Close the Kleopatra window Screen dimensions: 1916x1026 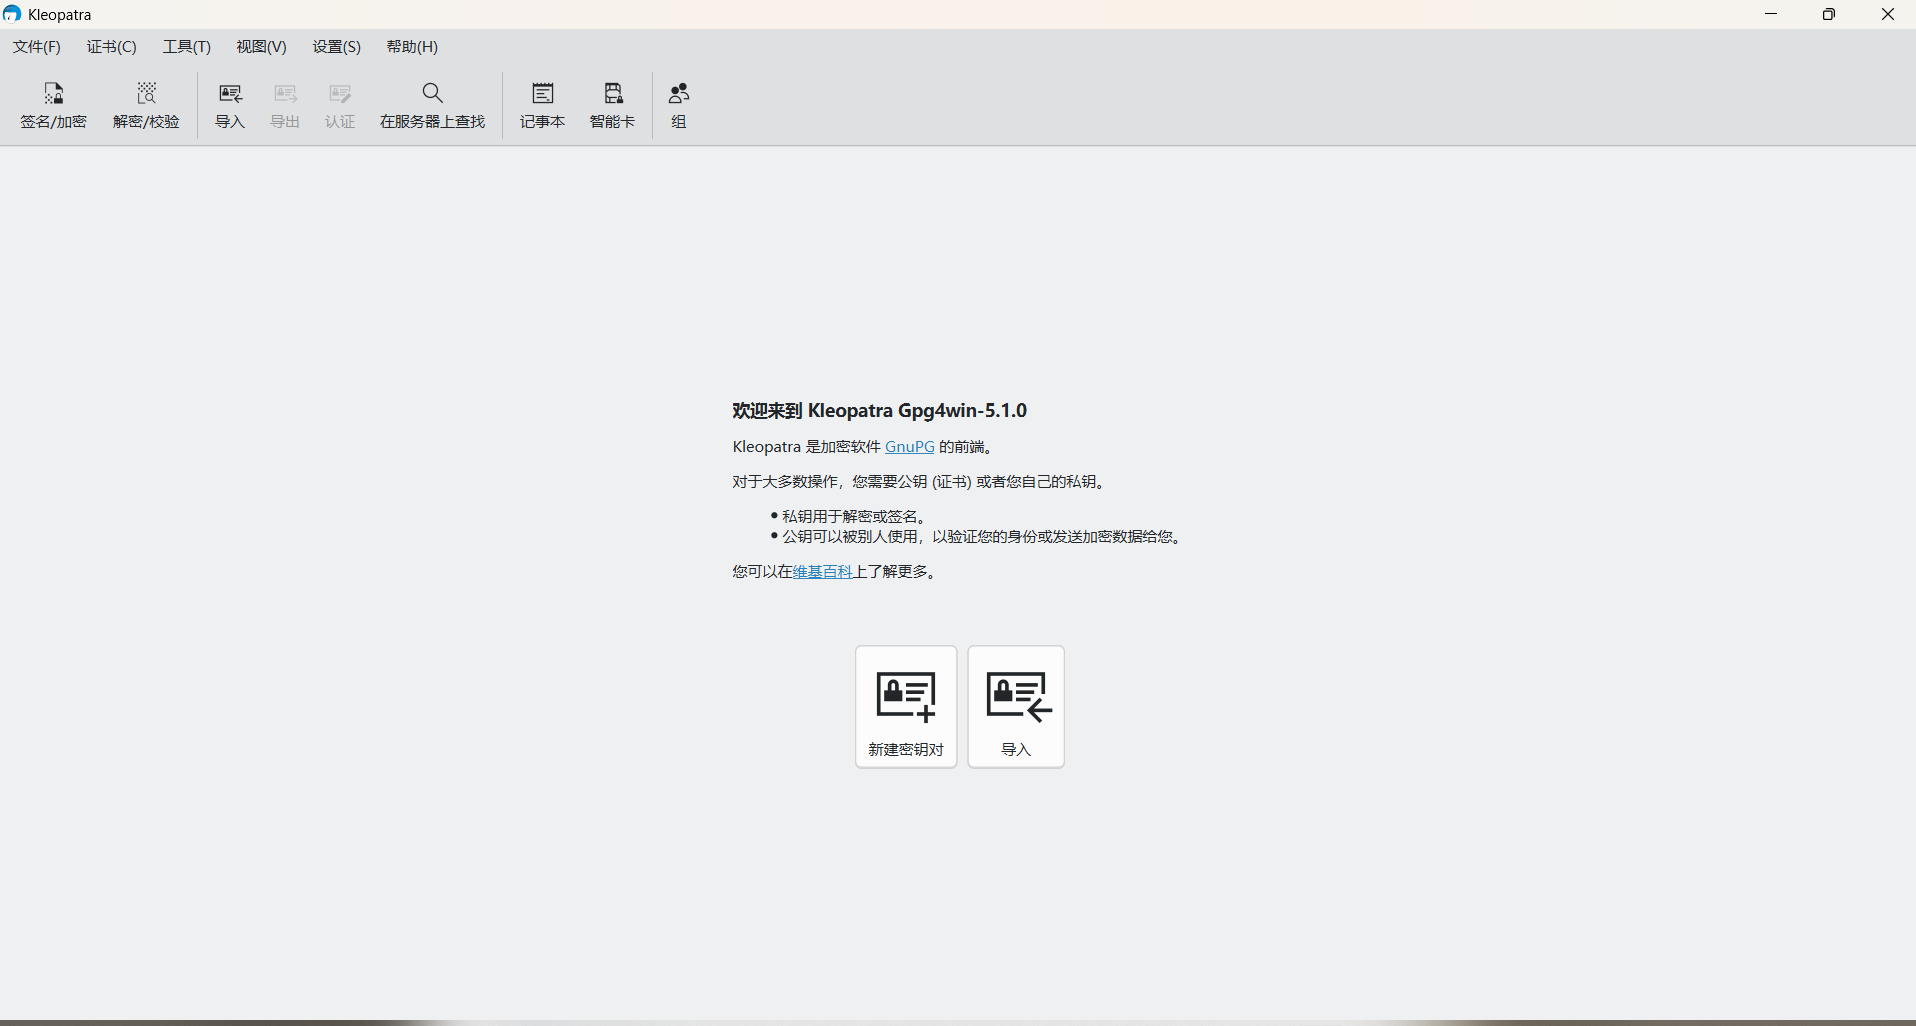click(1888, 14)
